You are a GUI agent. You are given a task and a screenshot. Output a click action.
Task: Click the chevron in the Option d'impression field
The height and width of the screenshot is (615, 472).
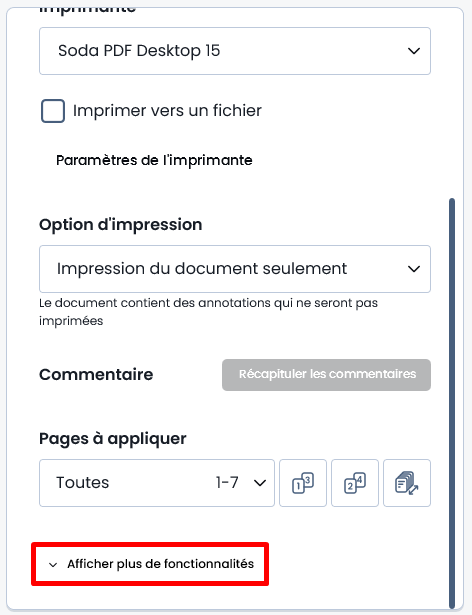tap(414, 269)
